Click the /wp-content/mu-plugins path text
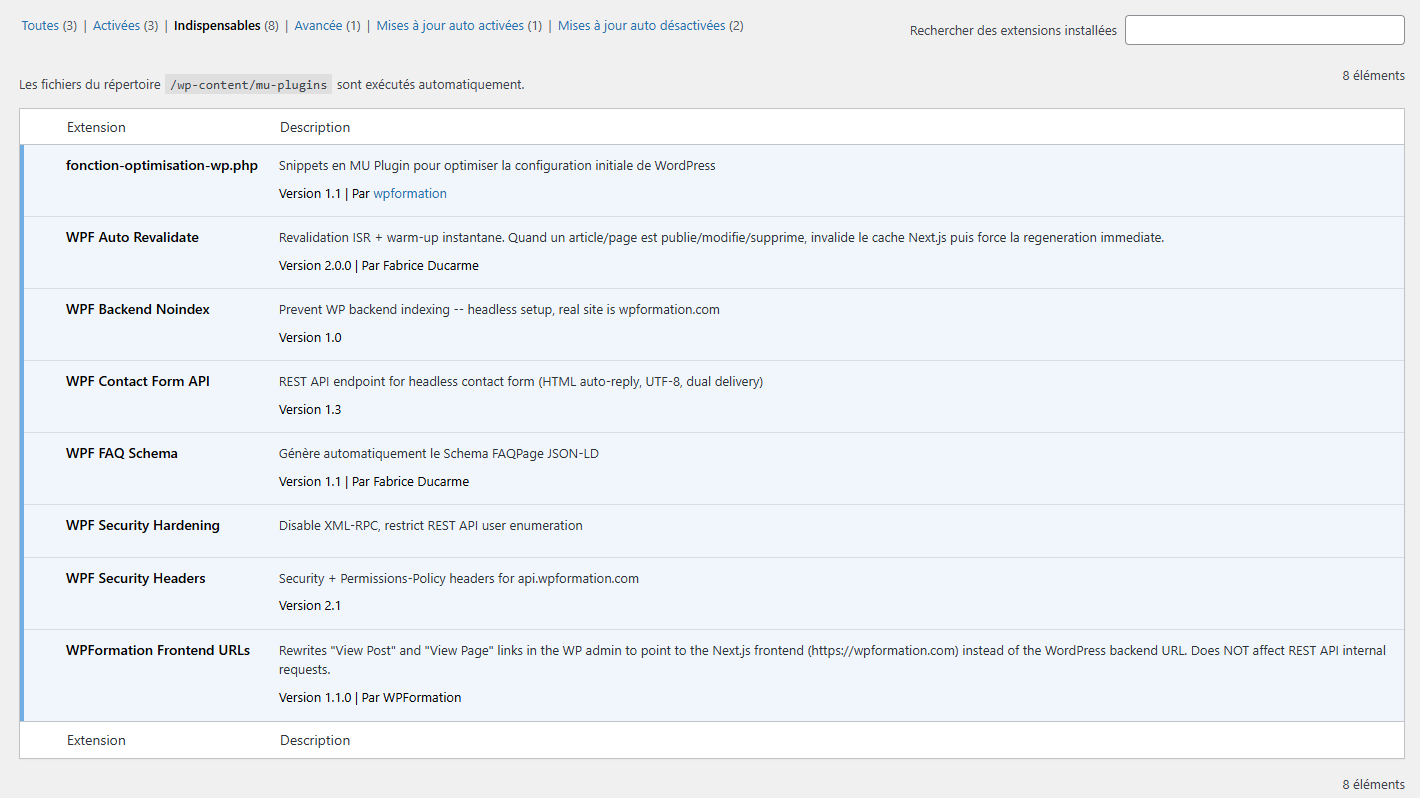This screenshot has width=1420, height=798. (248, 85)
